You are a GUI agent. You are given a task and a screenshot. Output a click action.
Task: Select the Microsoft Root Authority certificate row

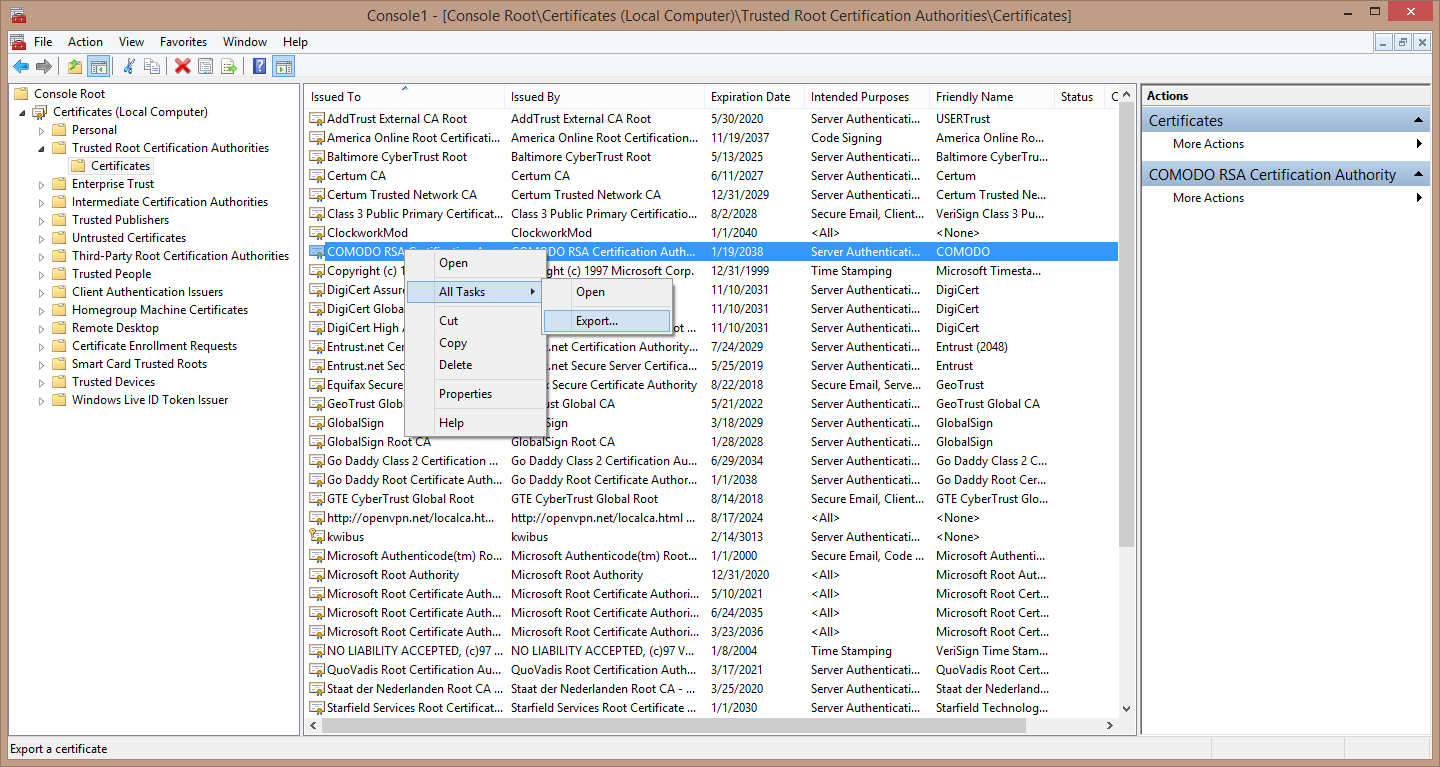(711, 575)
